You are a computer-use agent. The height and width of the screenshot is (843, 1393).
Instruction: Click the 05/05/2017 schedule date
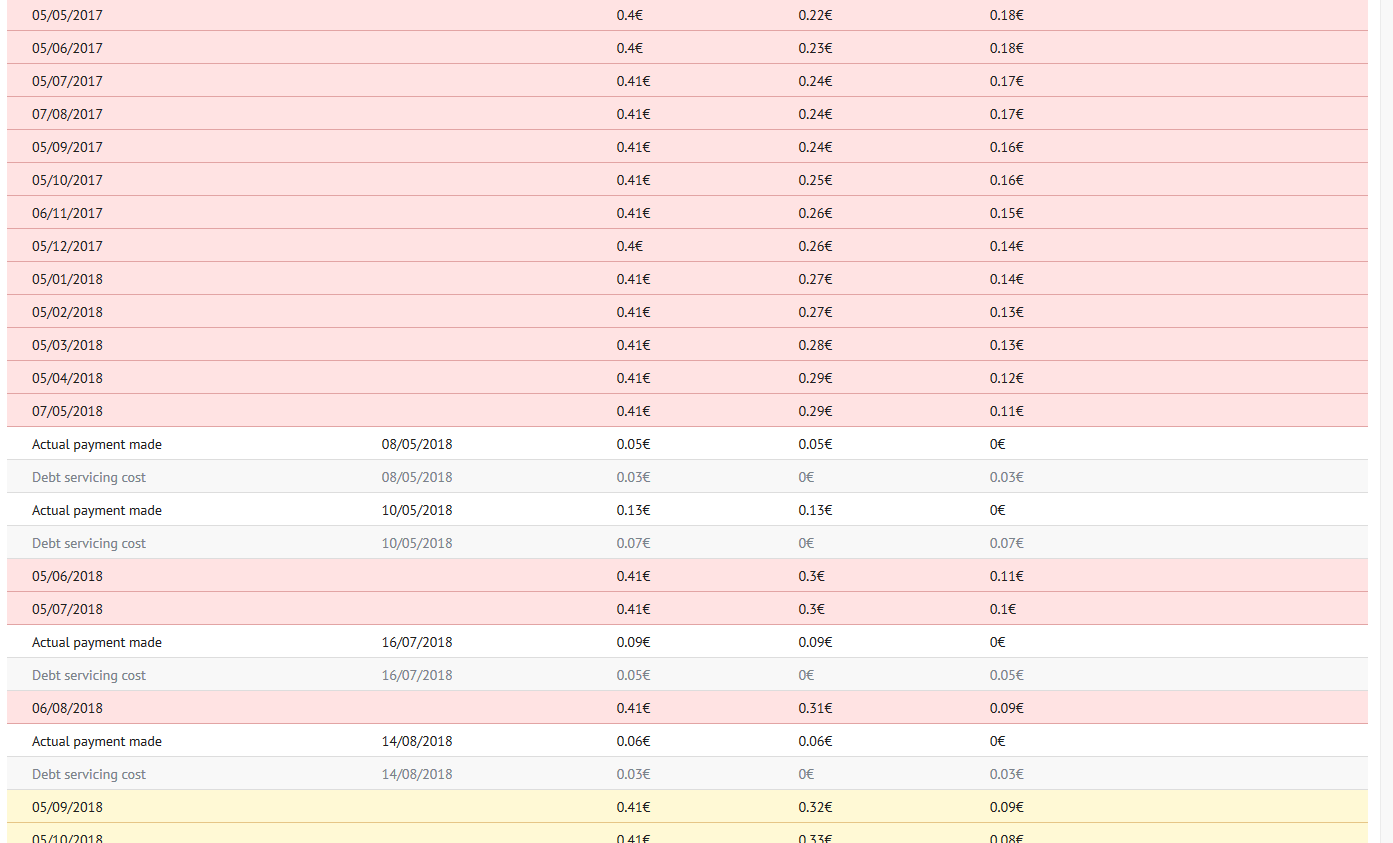(67, 15)
